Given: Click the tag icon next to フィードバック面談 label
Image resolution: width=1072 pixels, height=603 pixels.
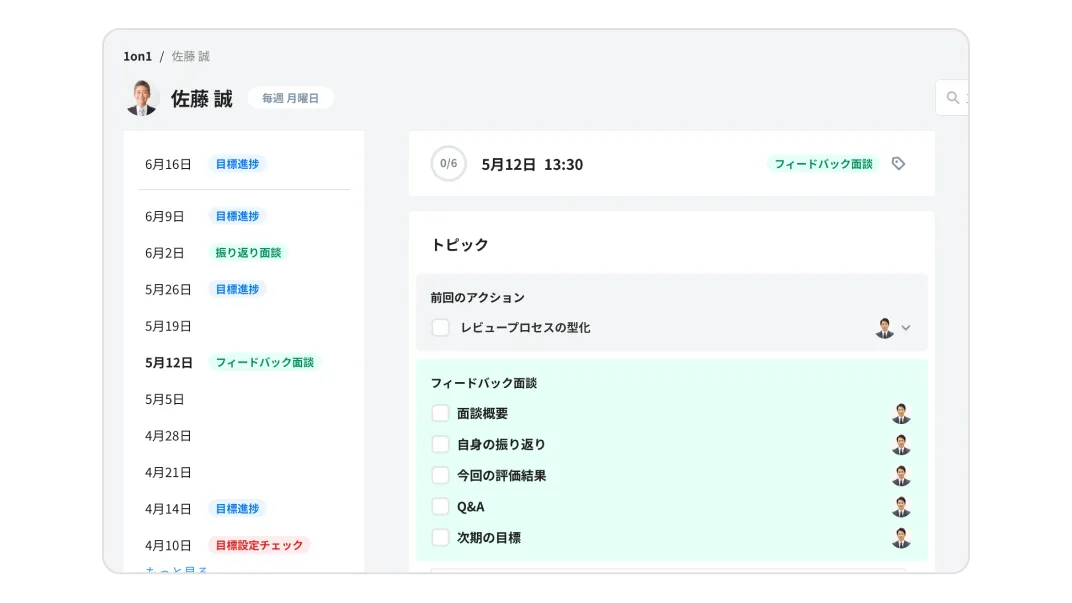Looking at the screenshot, I should pos(898,163).
